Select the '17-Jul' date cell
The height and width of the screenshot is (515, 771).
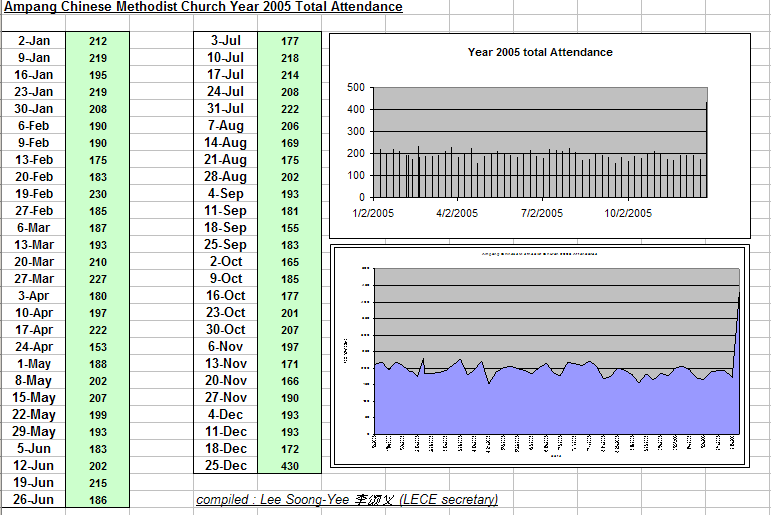pyautogui.click(x=226, y=75)
